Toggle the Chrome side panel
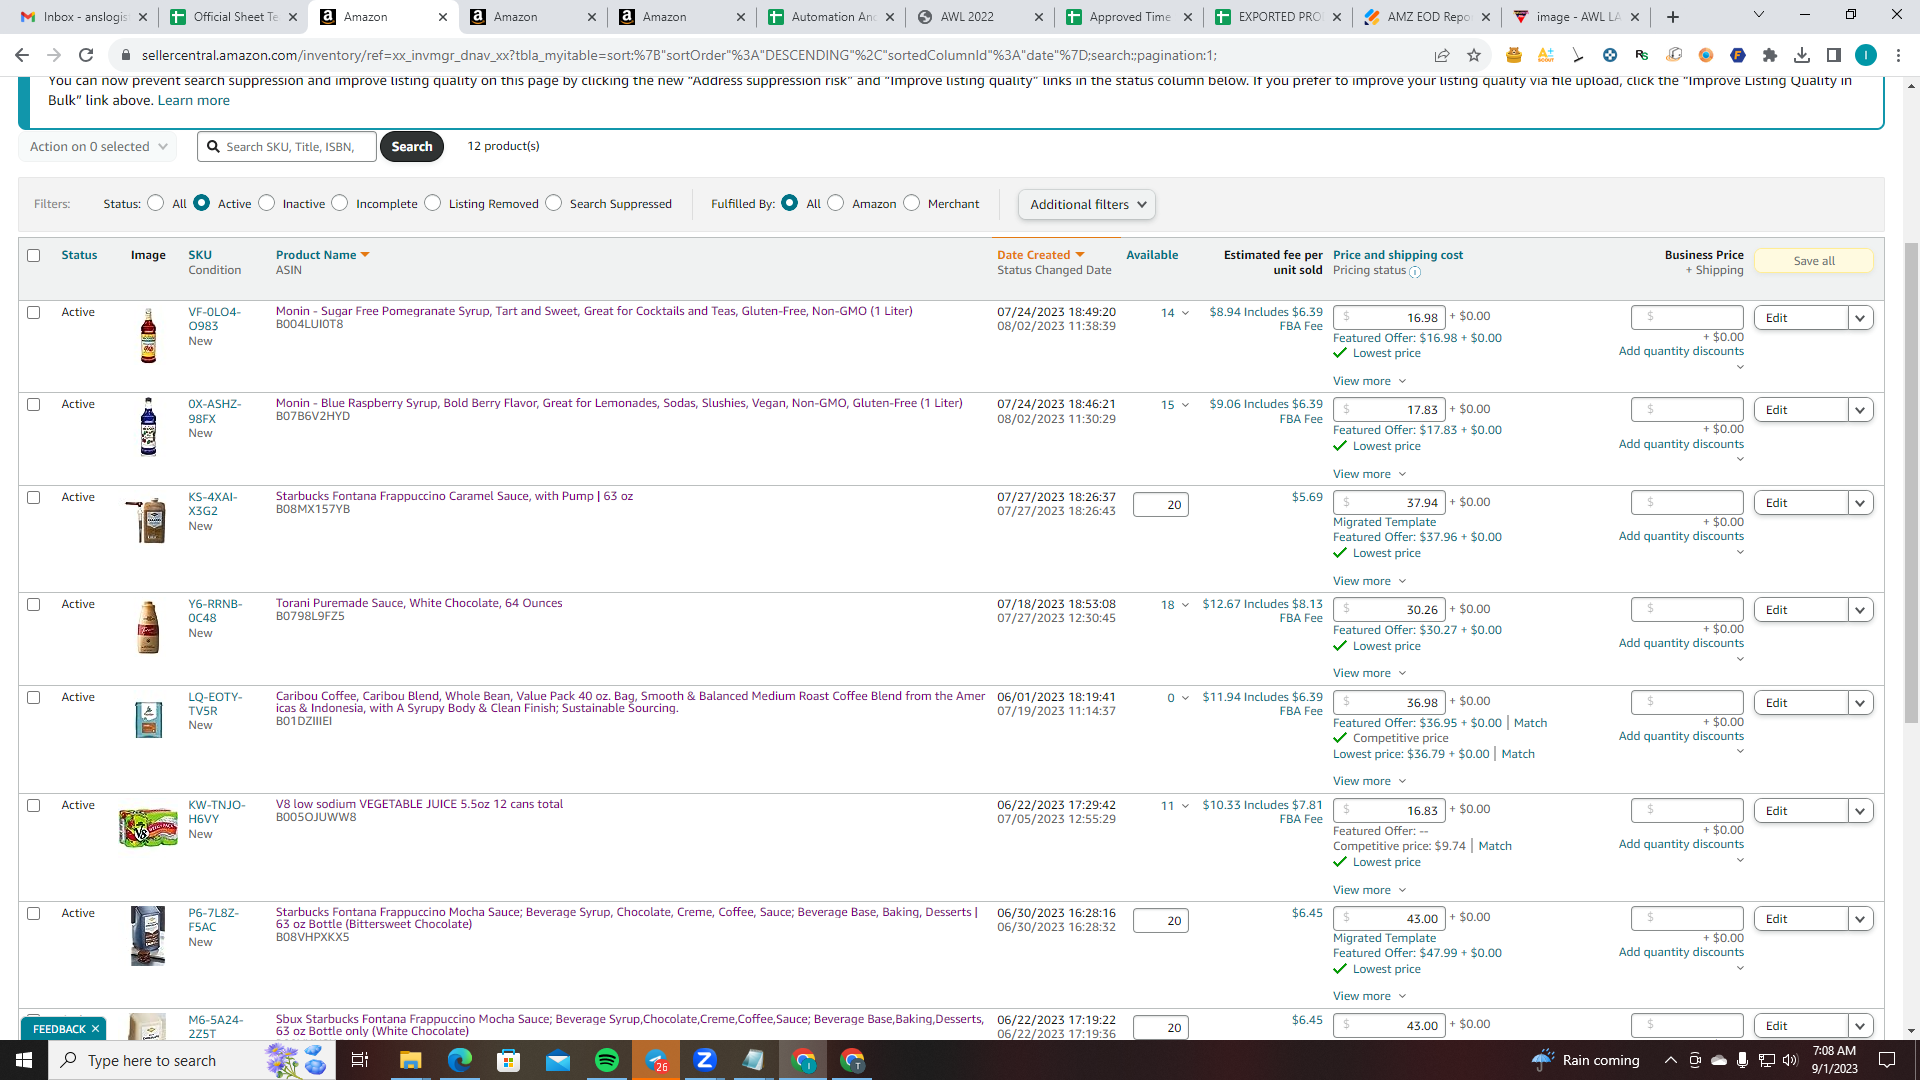Image resolution: width=1920 pixels, height=1080 pixels. tap(1834, 55)
